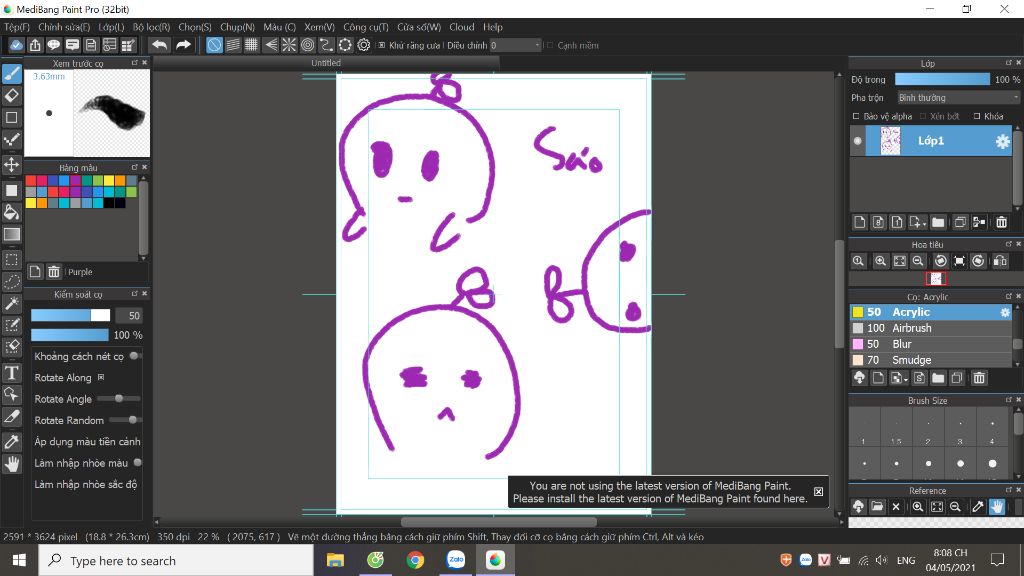Download cloud brush icon in brush panel
The width and height of the screenshot is (1024, 576).
click(859, 378)
